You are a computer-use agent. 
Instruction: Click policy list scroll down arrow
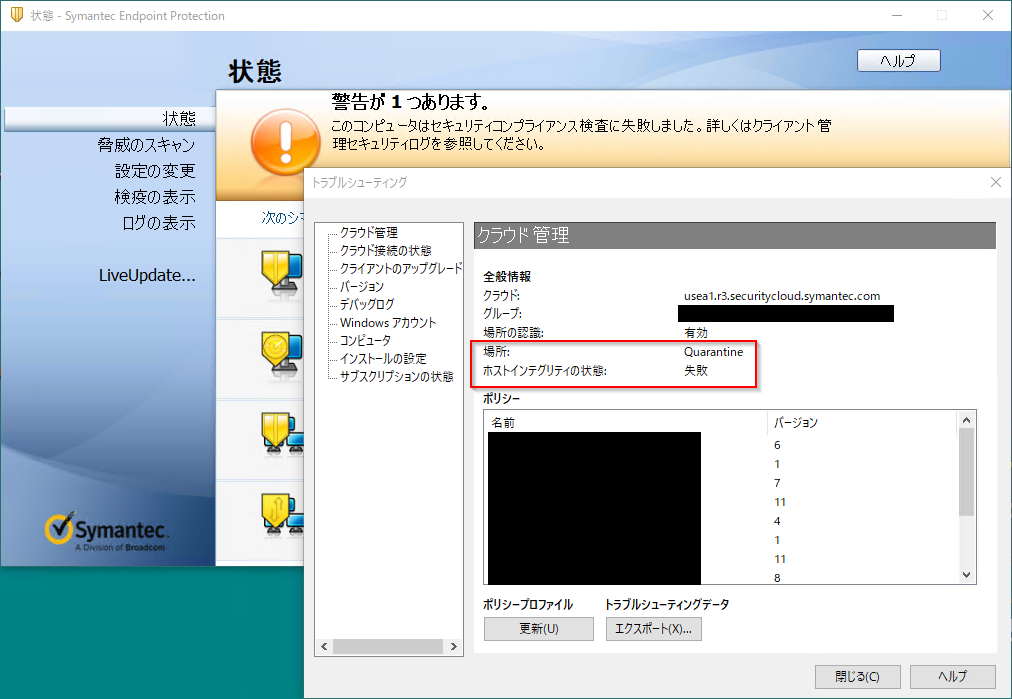click(x=966, y=574)
